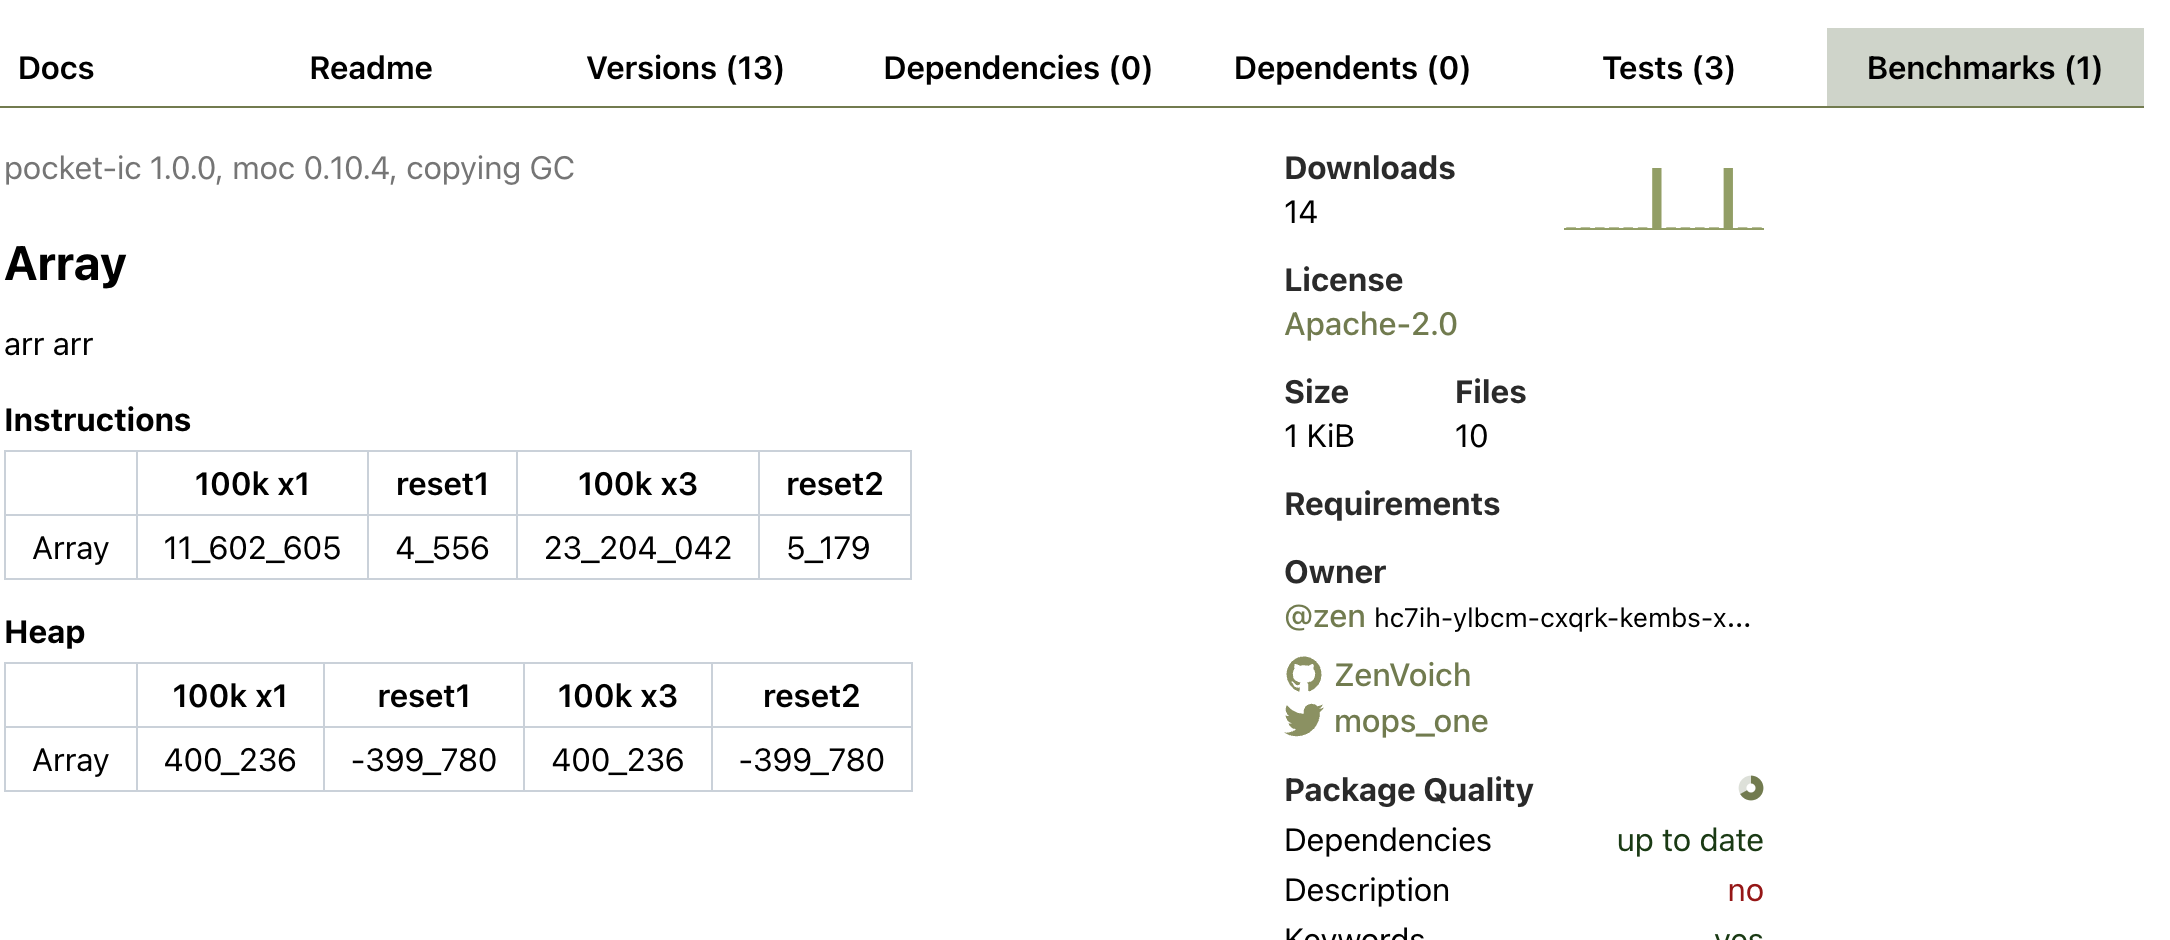This screenshot has height=940, width=2170.
Task: Open the mops_one Twitter link
Action: pos(1410,721)
